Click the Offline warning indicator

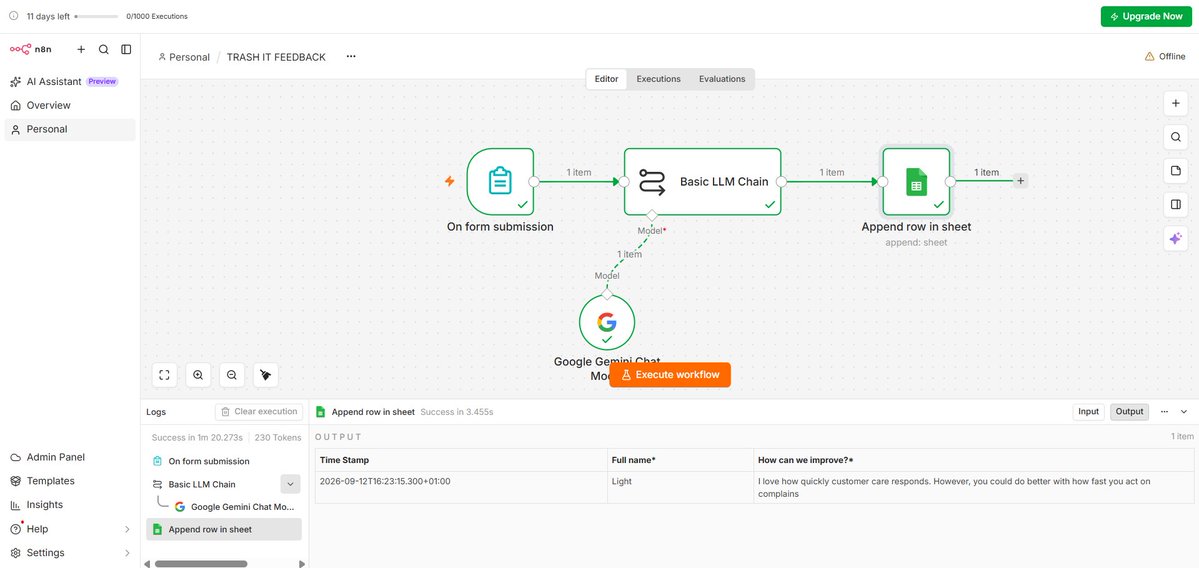coord(1165,57)
